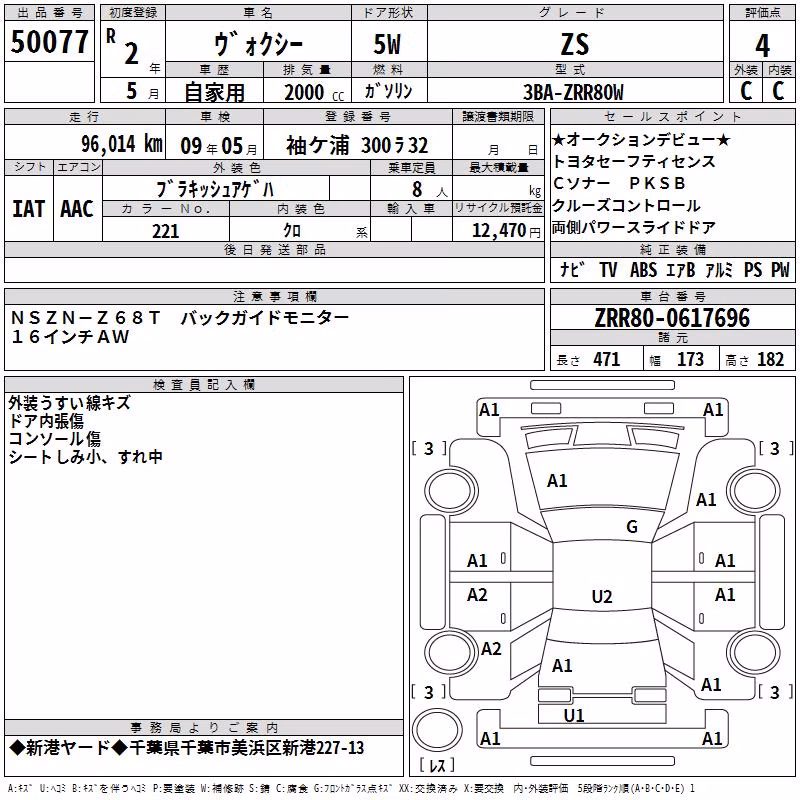Click the note 16インチAW
The image size is (800, 800).
point(70,337)
